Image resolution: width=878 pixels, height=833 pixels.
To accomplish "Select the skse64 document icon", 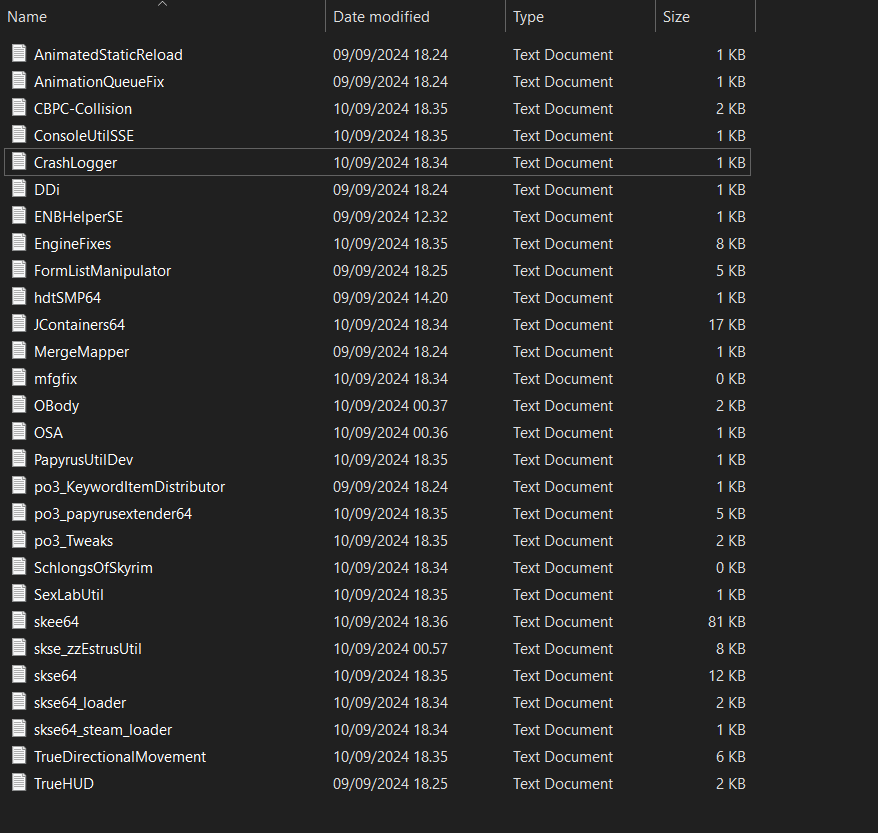I will click(x=19, y=675).
